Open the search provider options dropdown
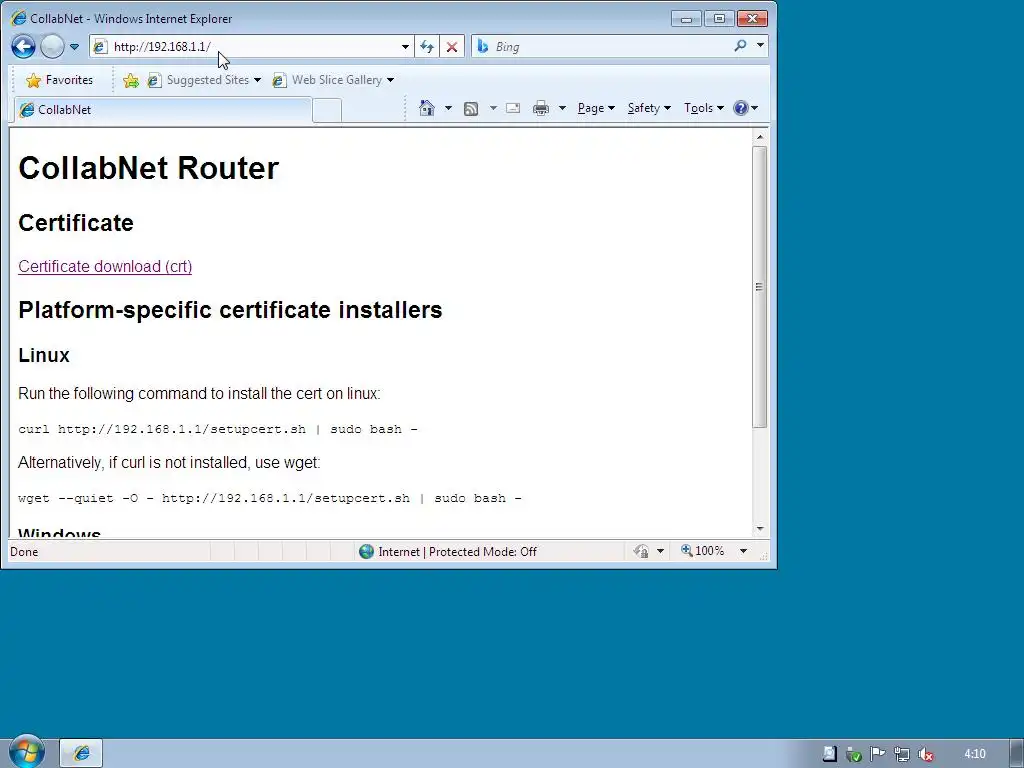 point(760,46)
